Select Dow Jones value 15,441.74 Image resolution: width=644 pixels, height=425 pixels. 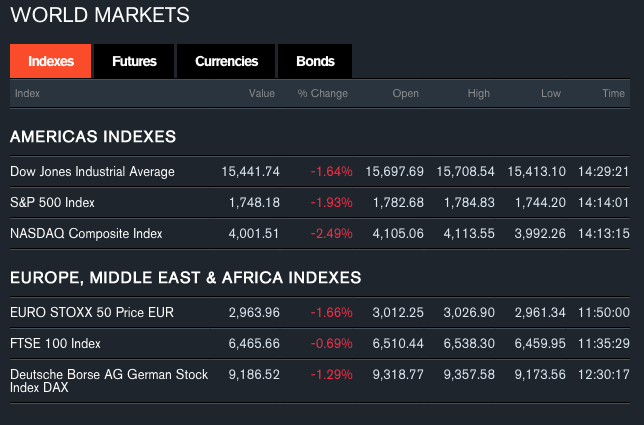click(251, 172)
